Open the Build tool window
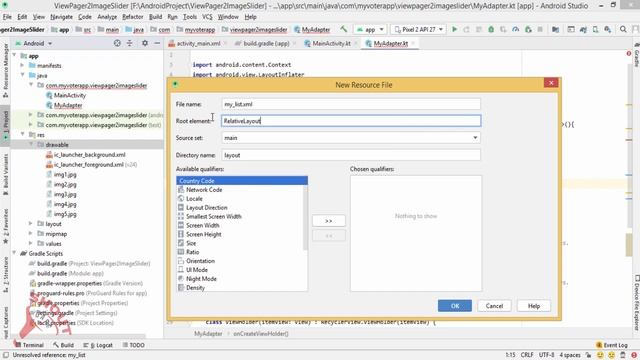This screenshot has height=360, width=640. pos(63,345)
